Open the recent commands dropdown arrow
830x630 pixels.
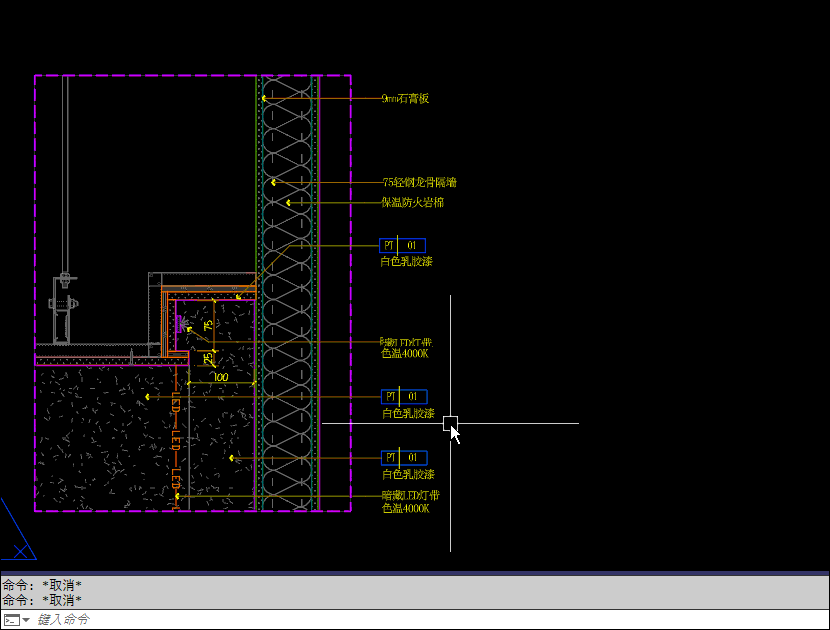click(x=25, y=620)
